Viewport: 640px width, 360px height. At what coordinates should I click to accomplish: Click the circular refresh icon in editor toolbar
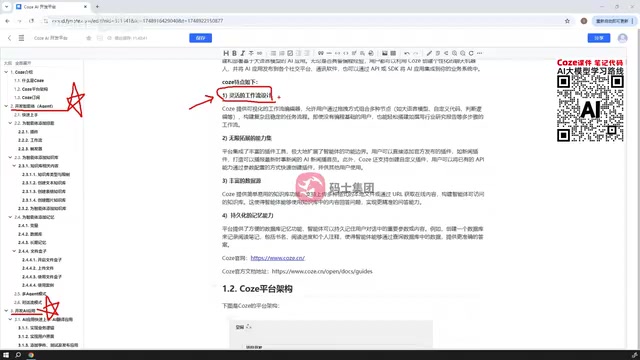coord(471,53)
